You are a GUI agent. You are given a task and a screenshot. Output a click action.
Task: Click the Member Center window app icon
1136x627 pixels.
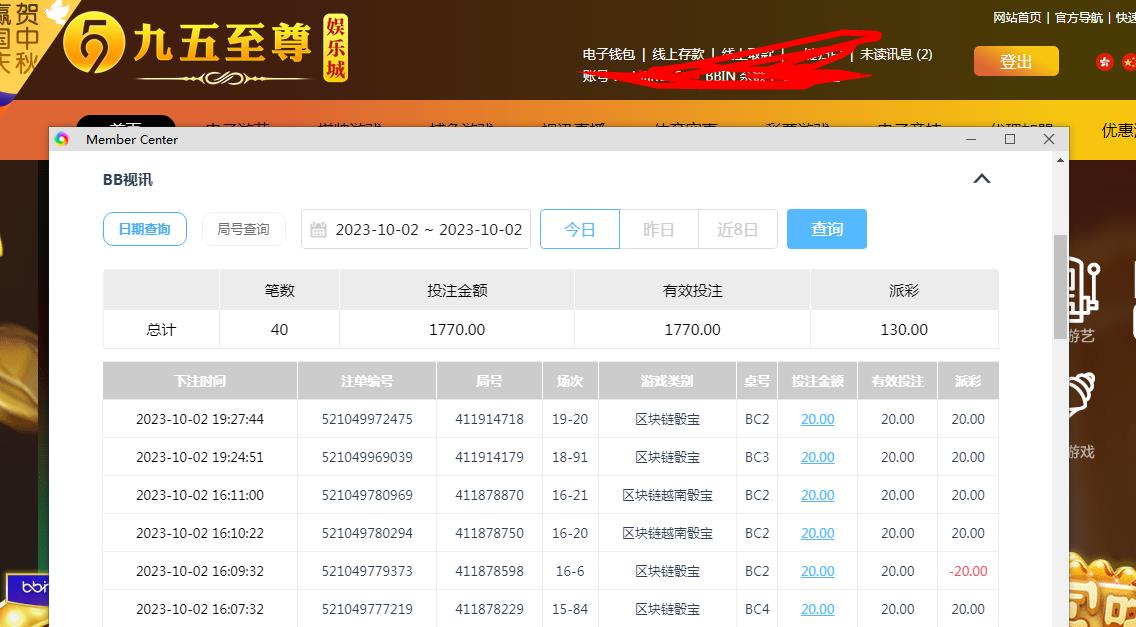click(x=62, y=139)
